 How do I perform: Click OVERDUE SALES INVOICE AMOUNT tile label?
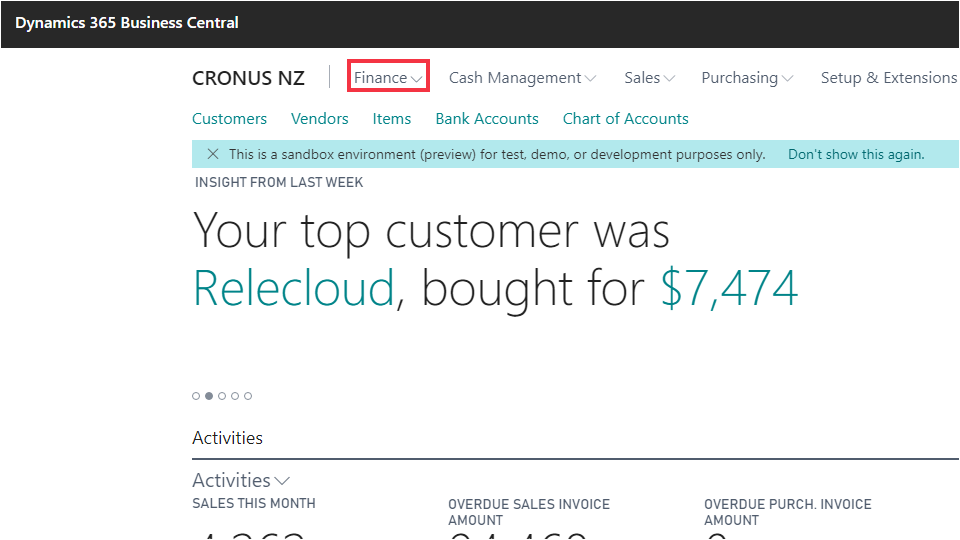pyautogui.click(x=529, y=512)
